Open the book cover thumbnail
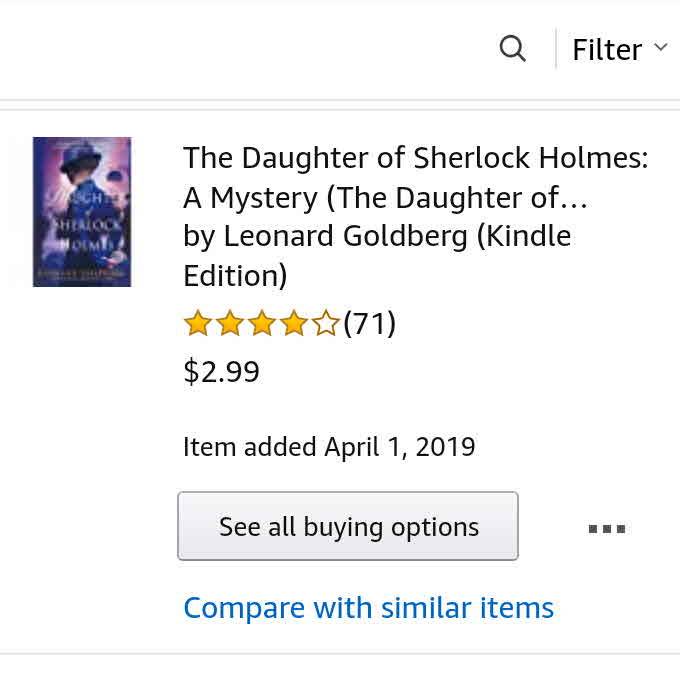680x680 pixels. [x=82, y=212]
